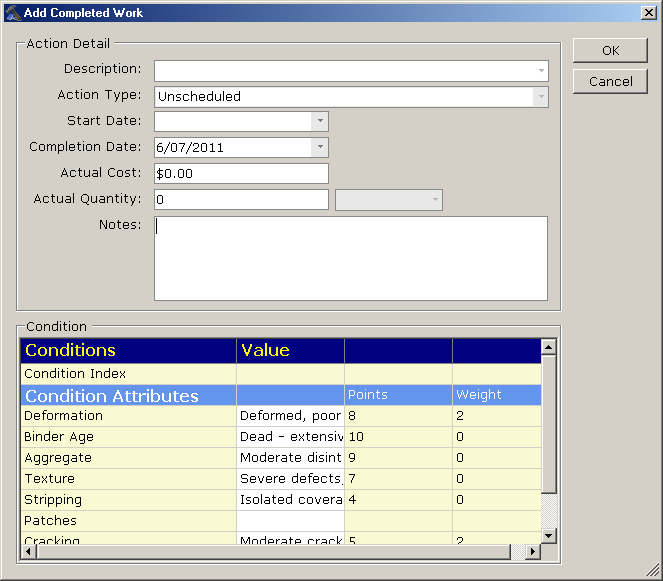The width and height of the screenshot is (663, 581).
Task: Select the Condition Index row
Action: (x=281, y=374)
